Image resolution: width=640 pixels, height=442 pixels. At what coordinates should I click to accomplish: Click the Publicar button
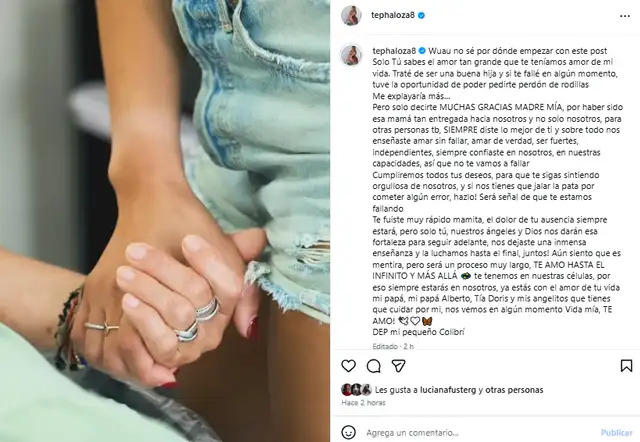tap(616, 433)
